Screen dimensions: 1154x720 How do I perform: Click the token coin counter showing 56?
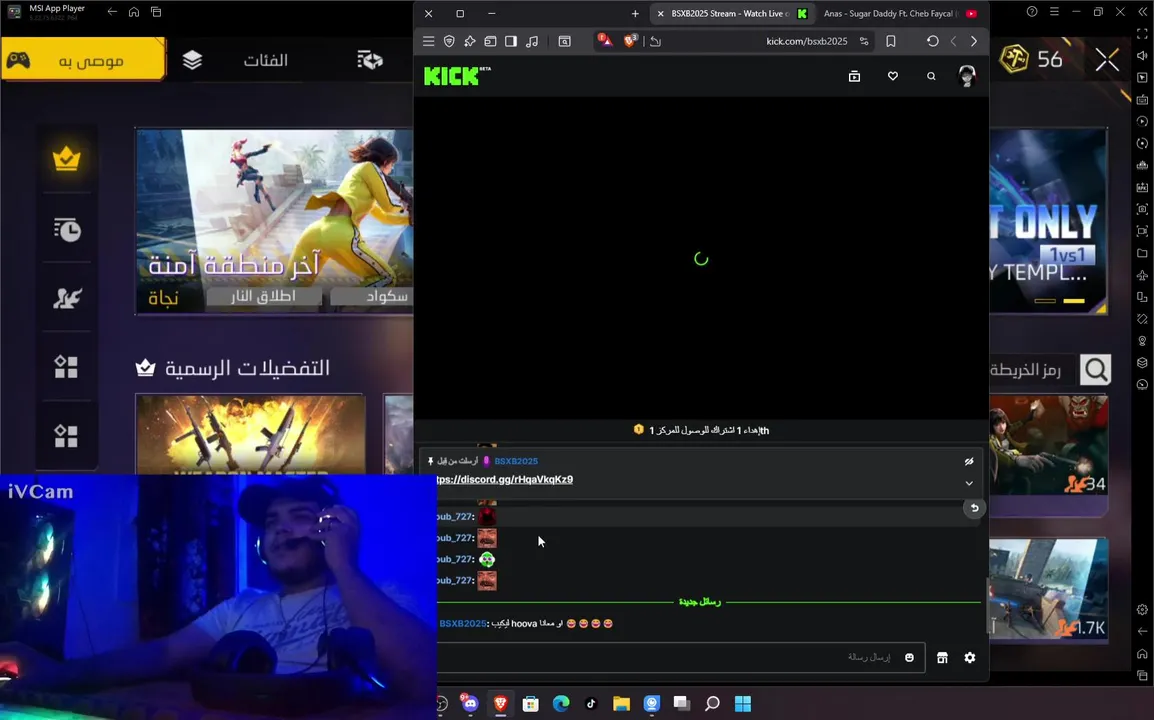(1031, 59)
